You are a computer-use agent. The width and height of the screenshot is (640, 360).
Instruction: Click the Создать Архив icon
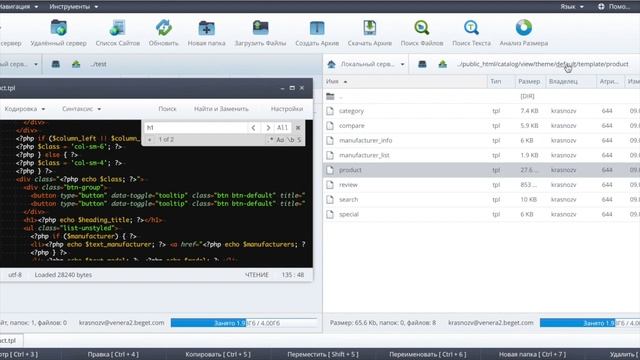[317, 28]
